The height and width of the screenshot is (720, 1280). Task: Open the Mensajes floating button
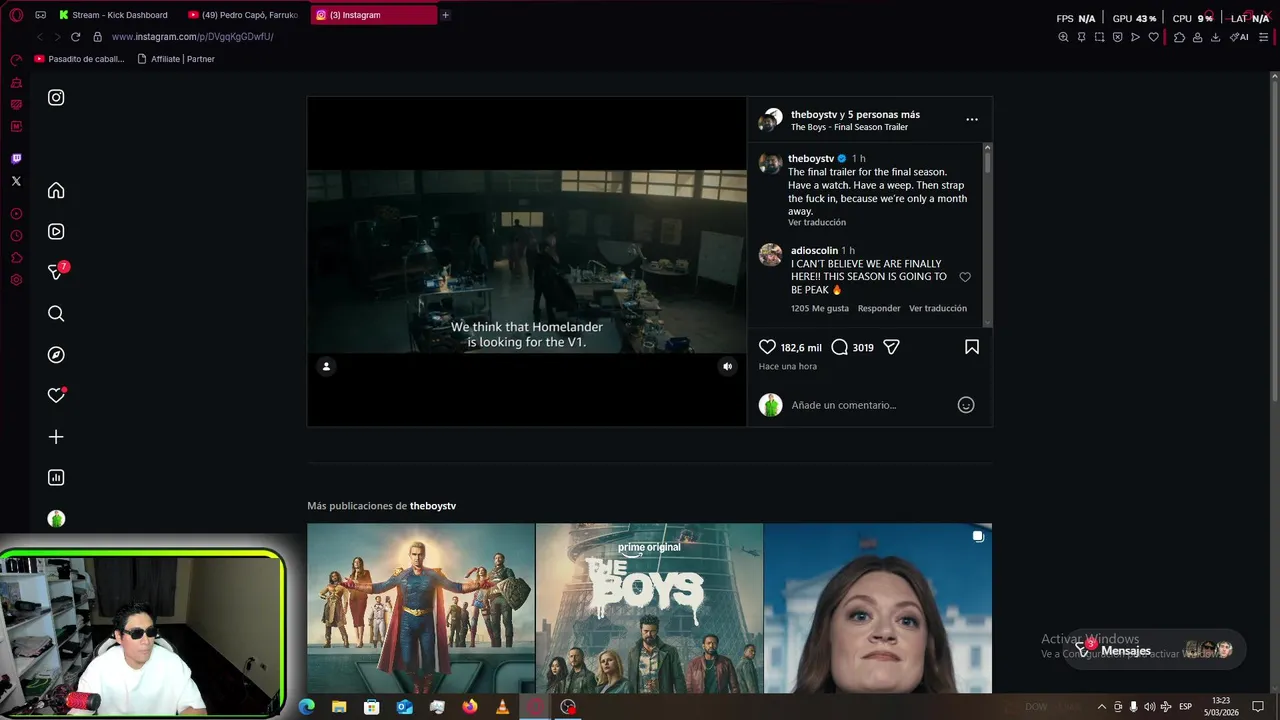pos(1155,650)
